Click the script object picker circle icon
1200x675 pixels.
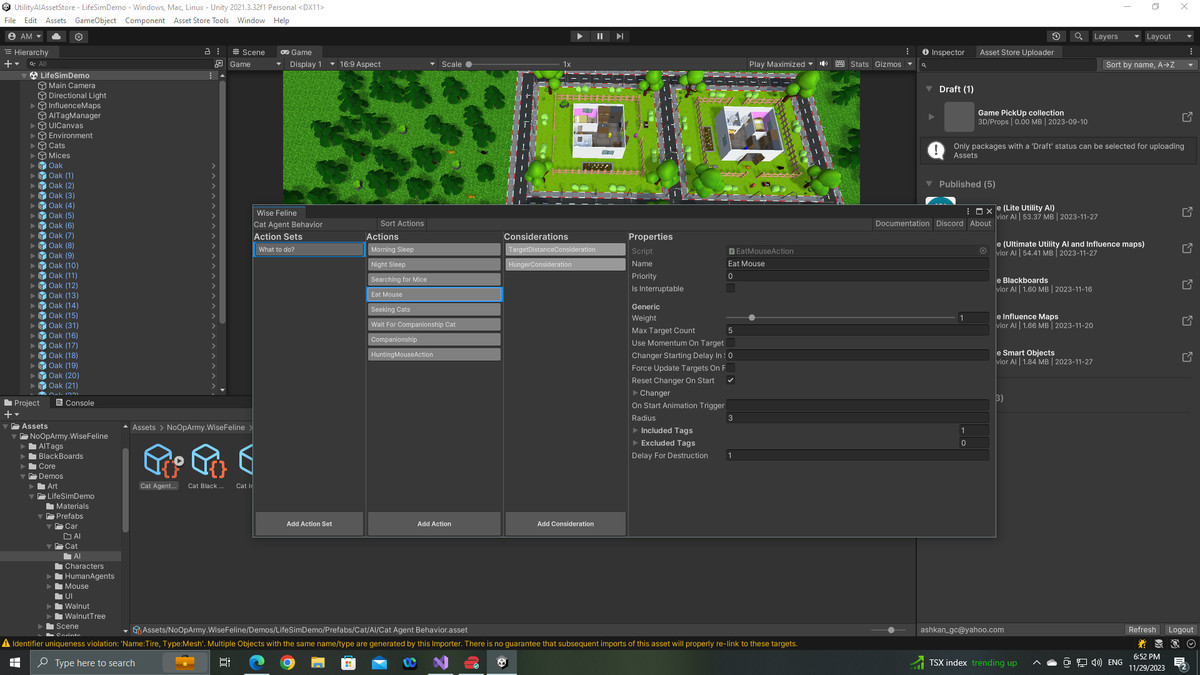click(x=983, y=251)
